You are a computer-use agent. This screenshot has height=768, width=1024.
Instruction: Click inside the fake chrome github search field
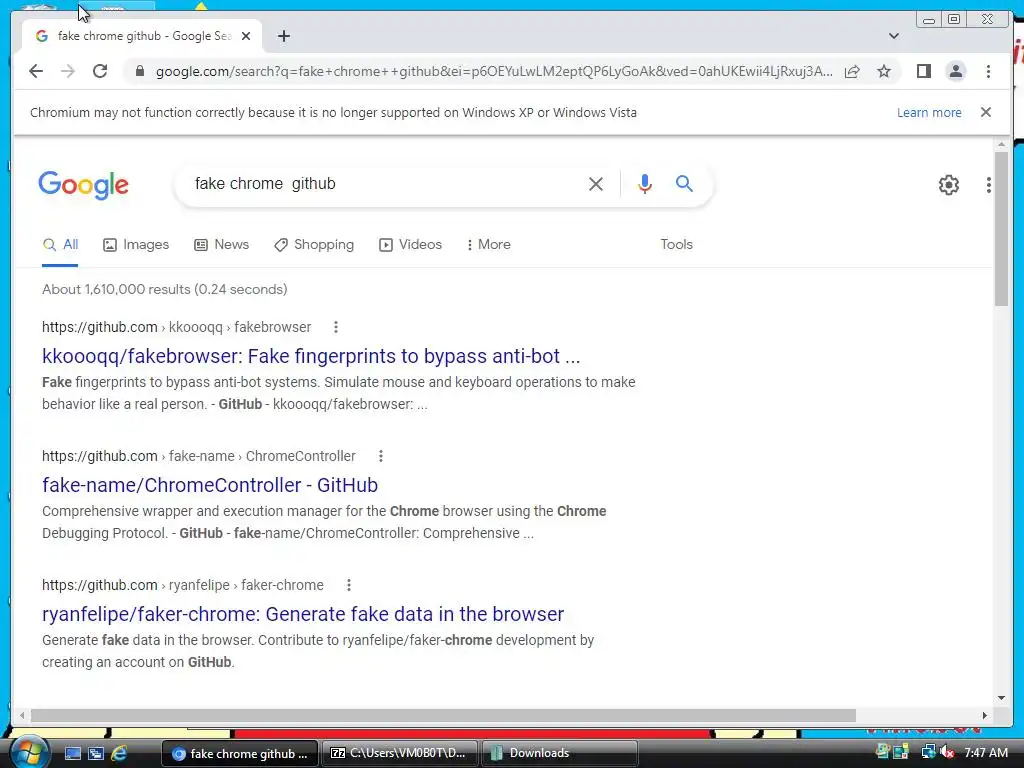click(x=385, y=184)
